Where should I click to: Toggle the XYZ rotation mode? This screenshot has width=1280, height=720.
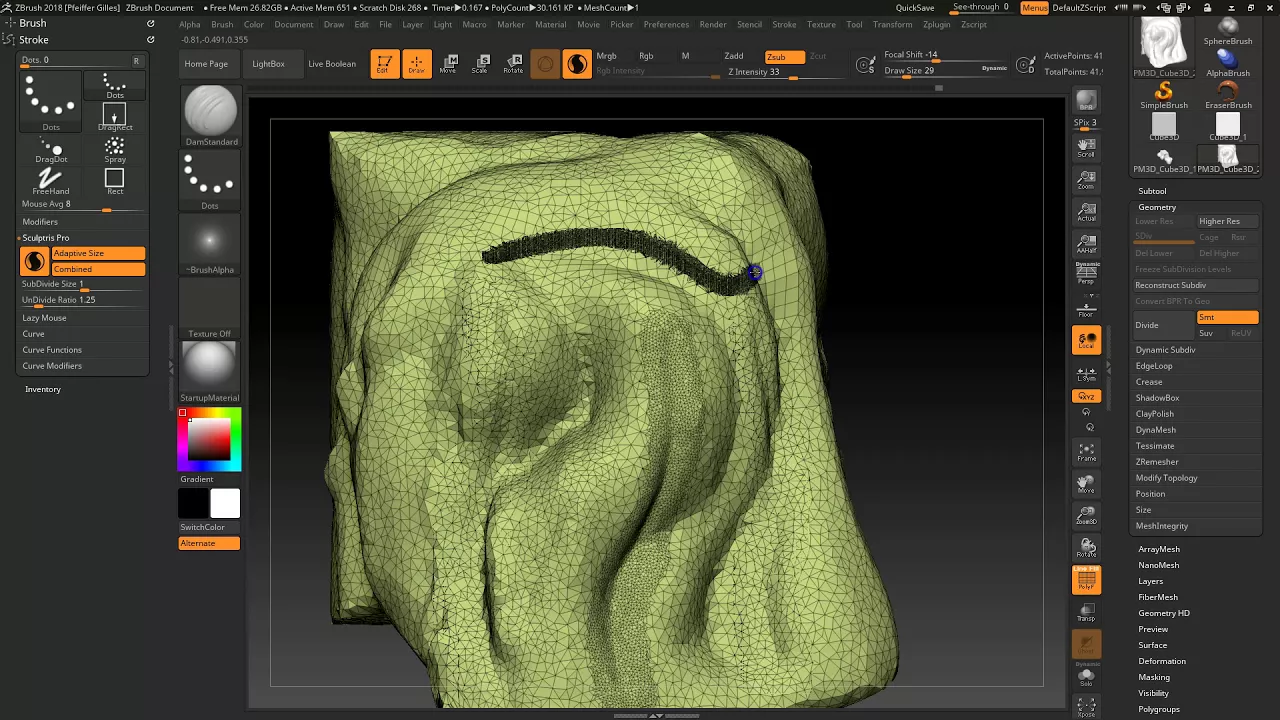[x=1086, y=396]
